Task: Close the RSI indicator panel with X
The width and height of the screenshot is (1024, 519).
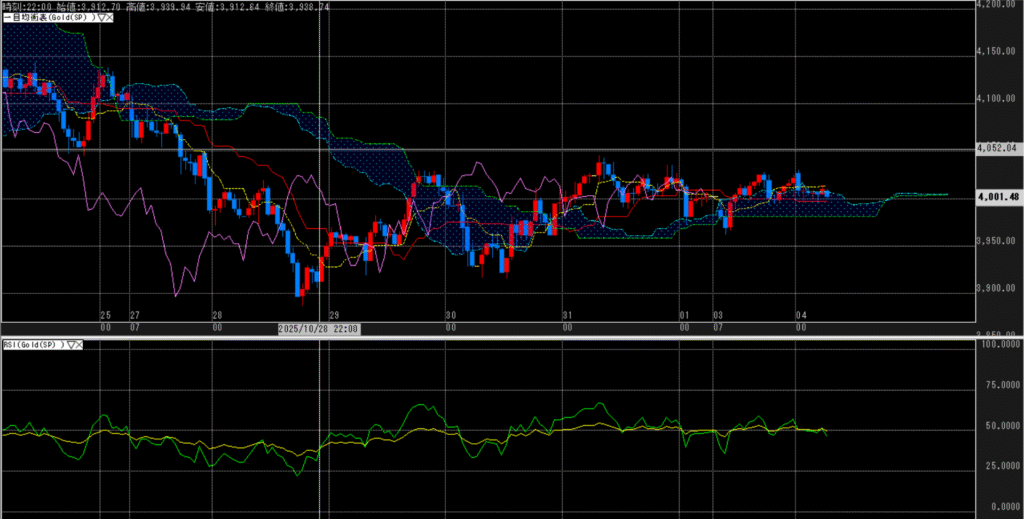Action: pyautogui.click(x=80, y=344)
